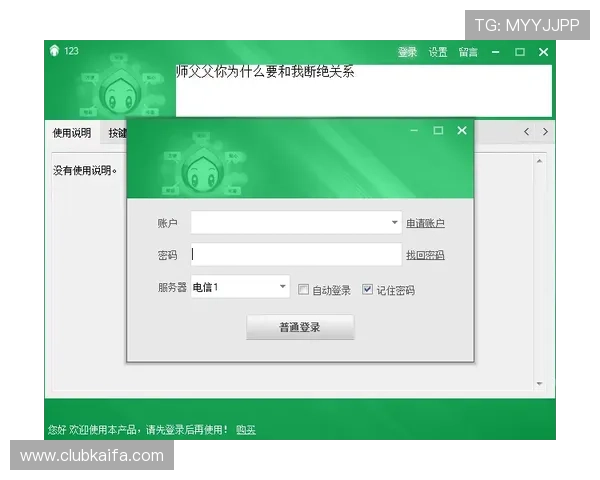The width and height of the screenshot is (600, 480).
Task: Click the 购买 link in status bar
Action: pos(246,430)
